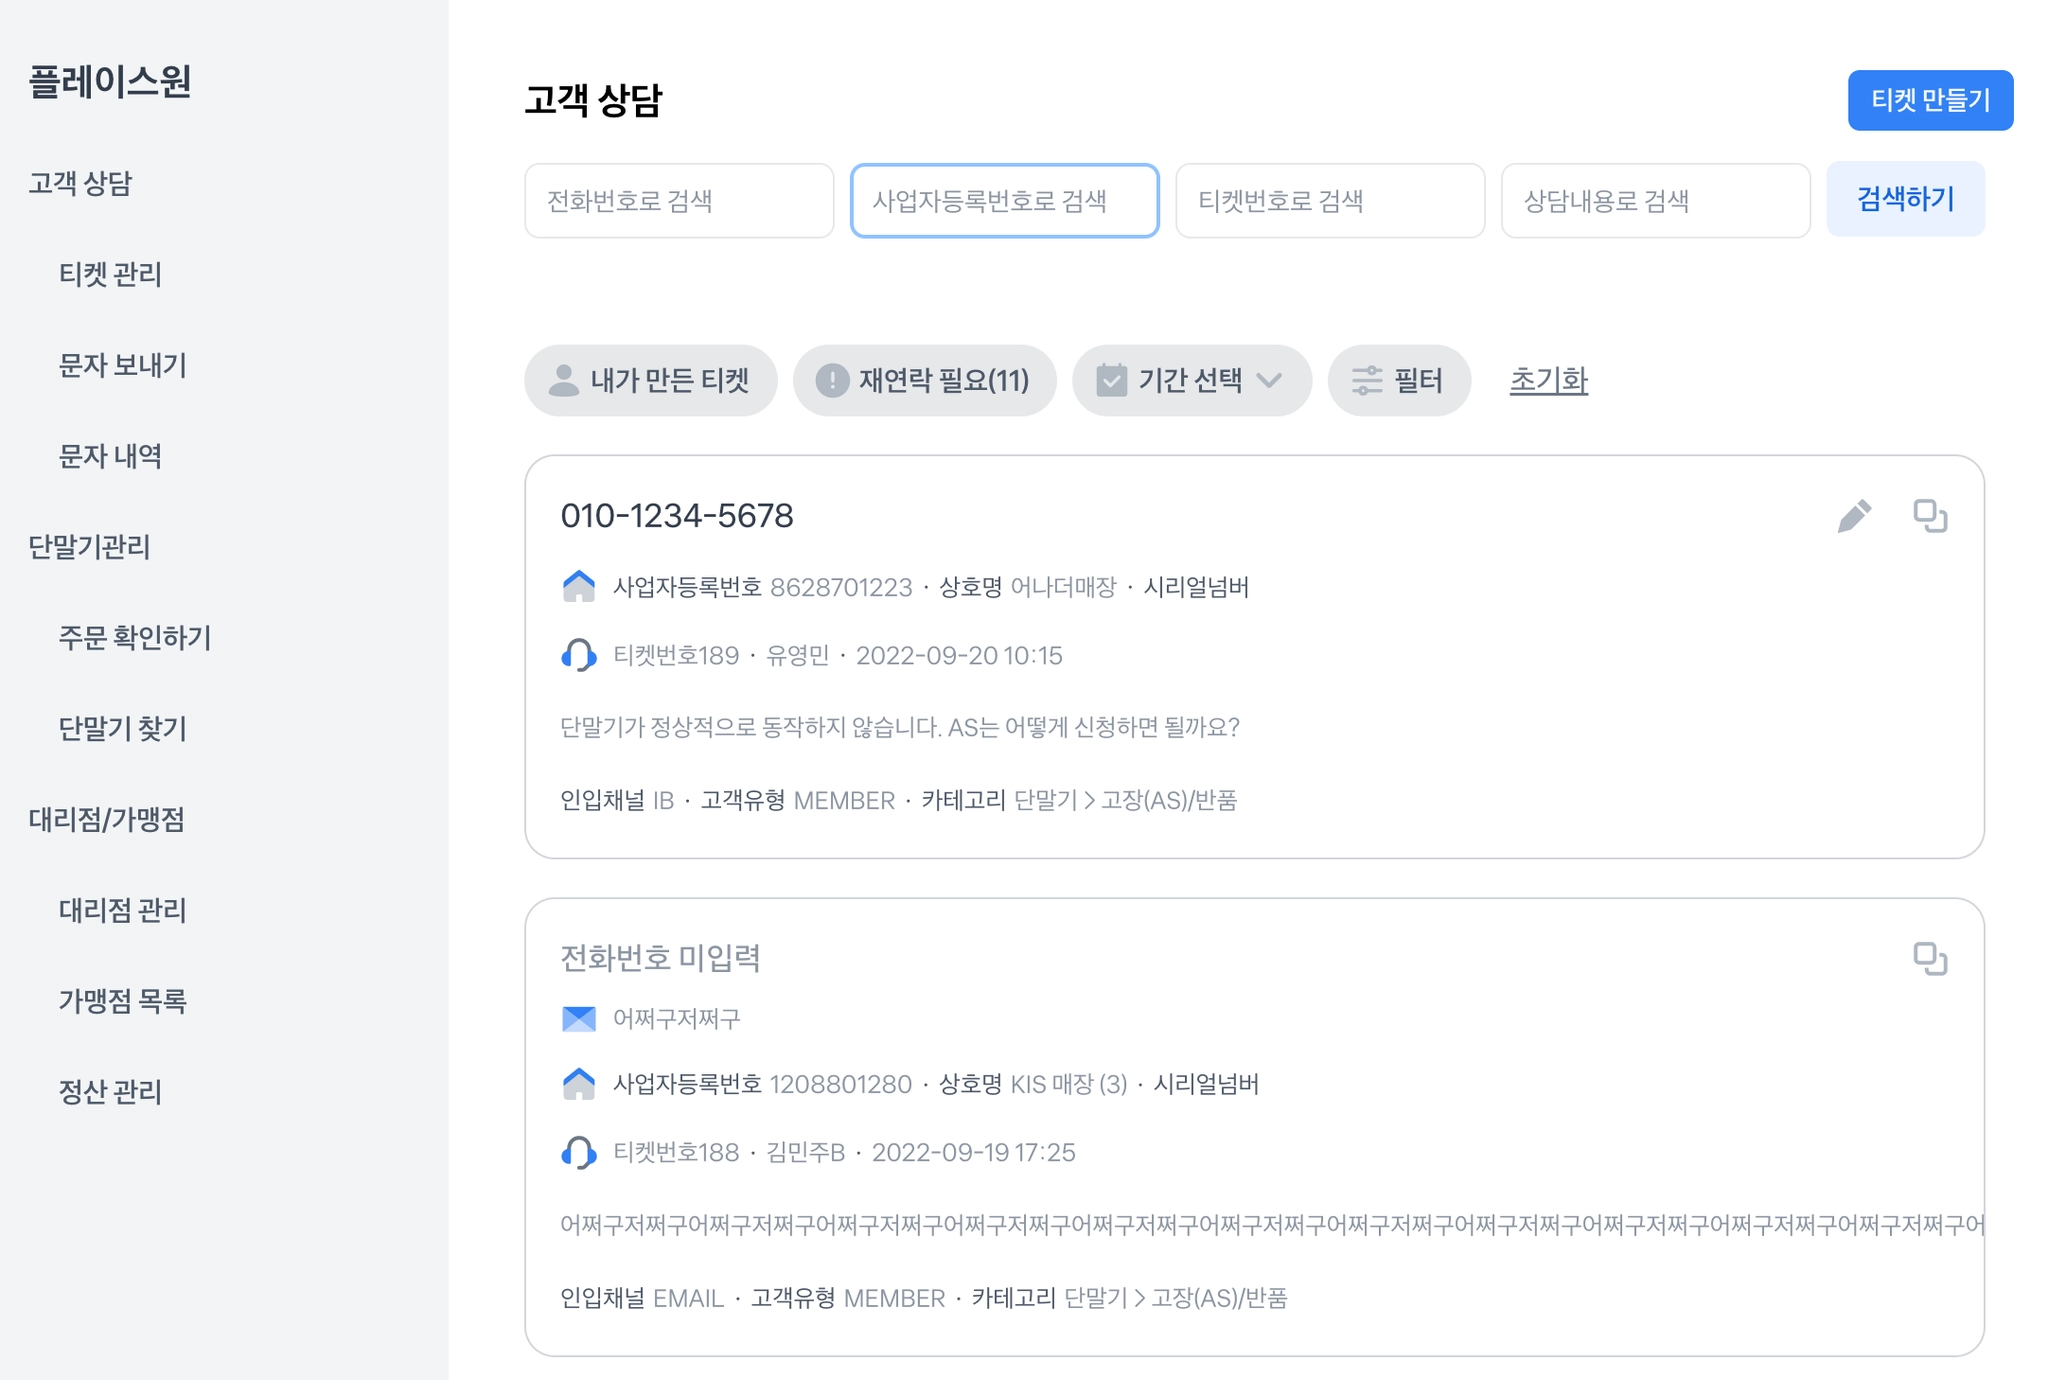Open 티켓 관리 in the sidebar
2048x1380 pixels.
pyautogui.click(x=110, y=274)
